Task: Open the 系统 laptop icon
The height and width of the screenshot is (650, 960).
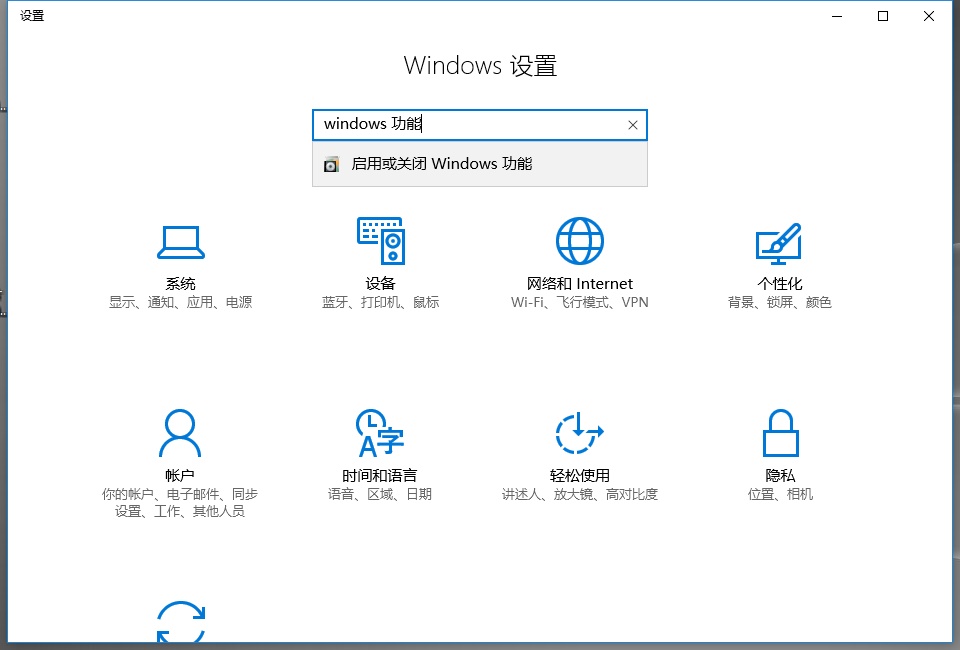Action: (x=181, y=242)
